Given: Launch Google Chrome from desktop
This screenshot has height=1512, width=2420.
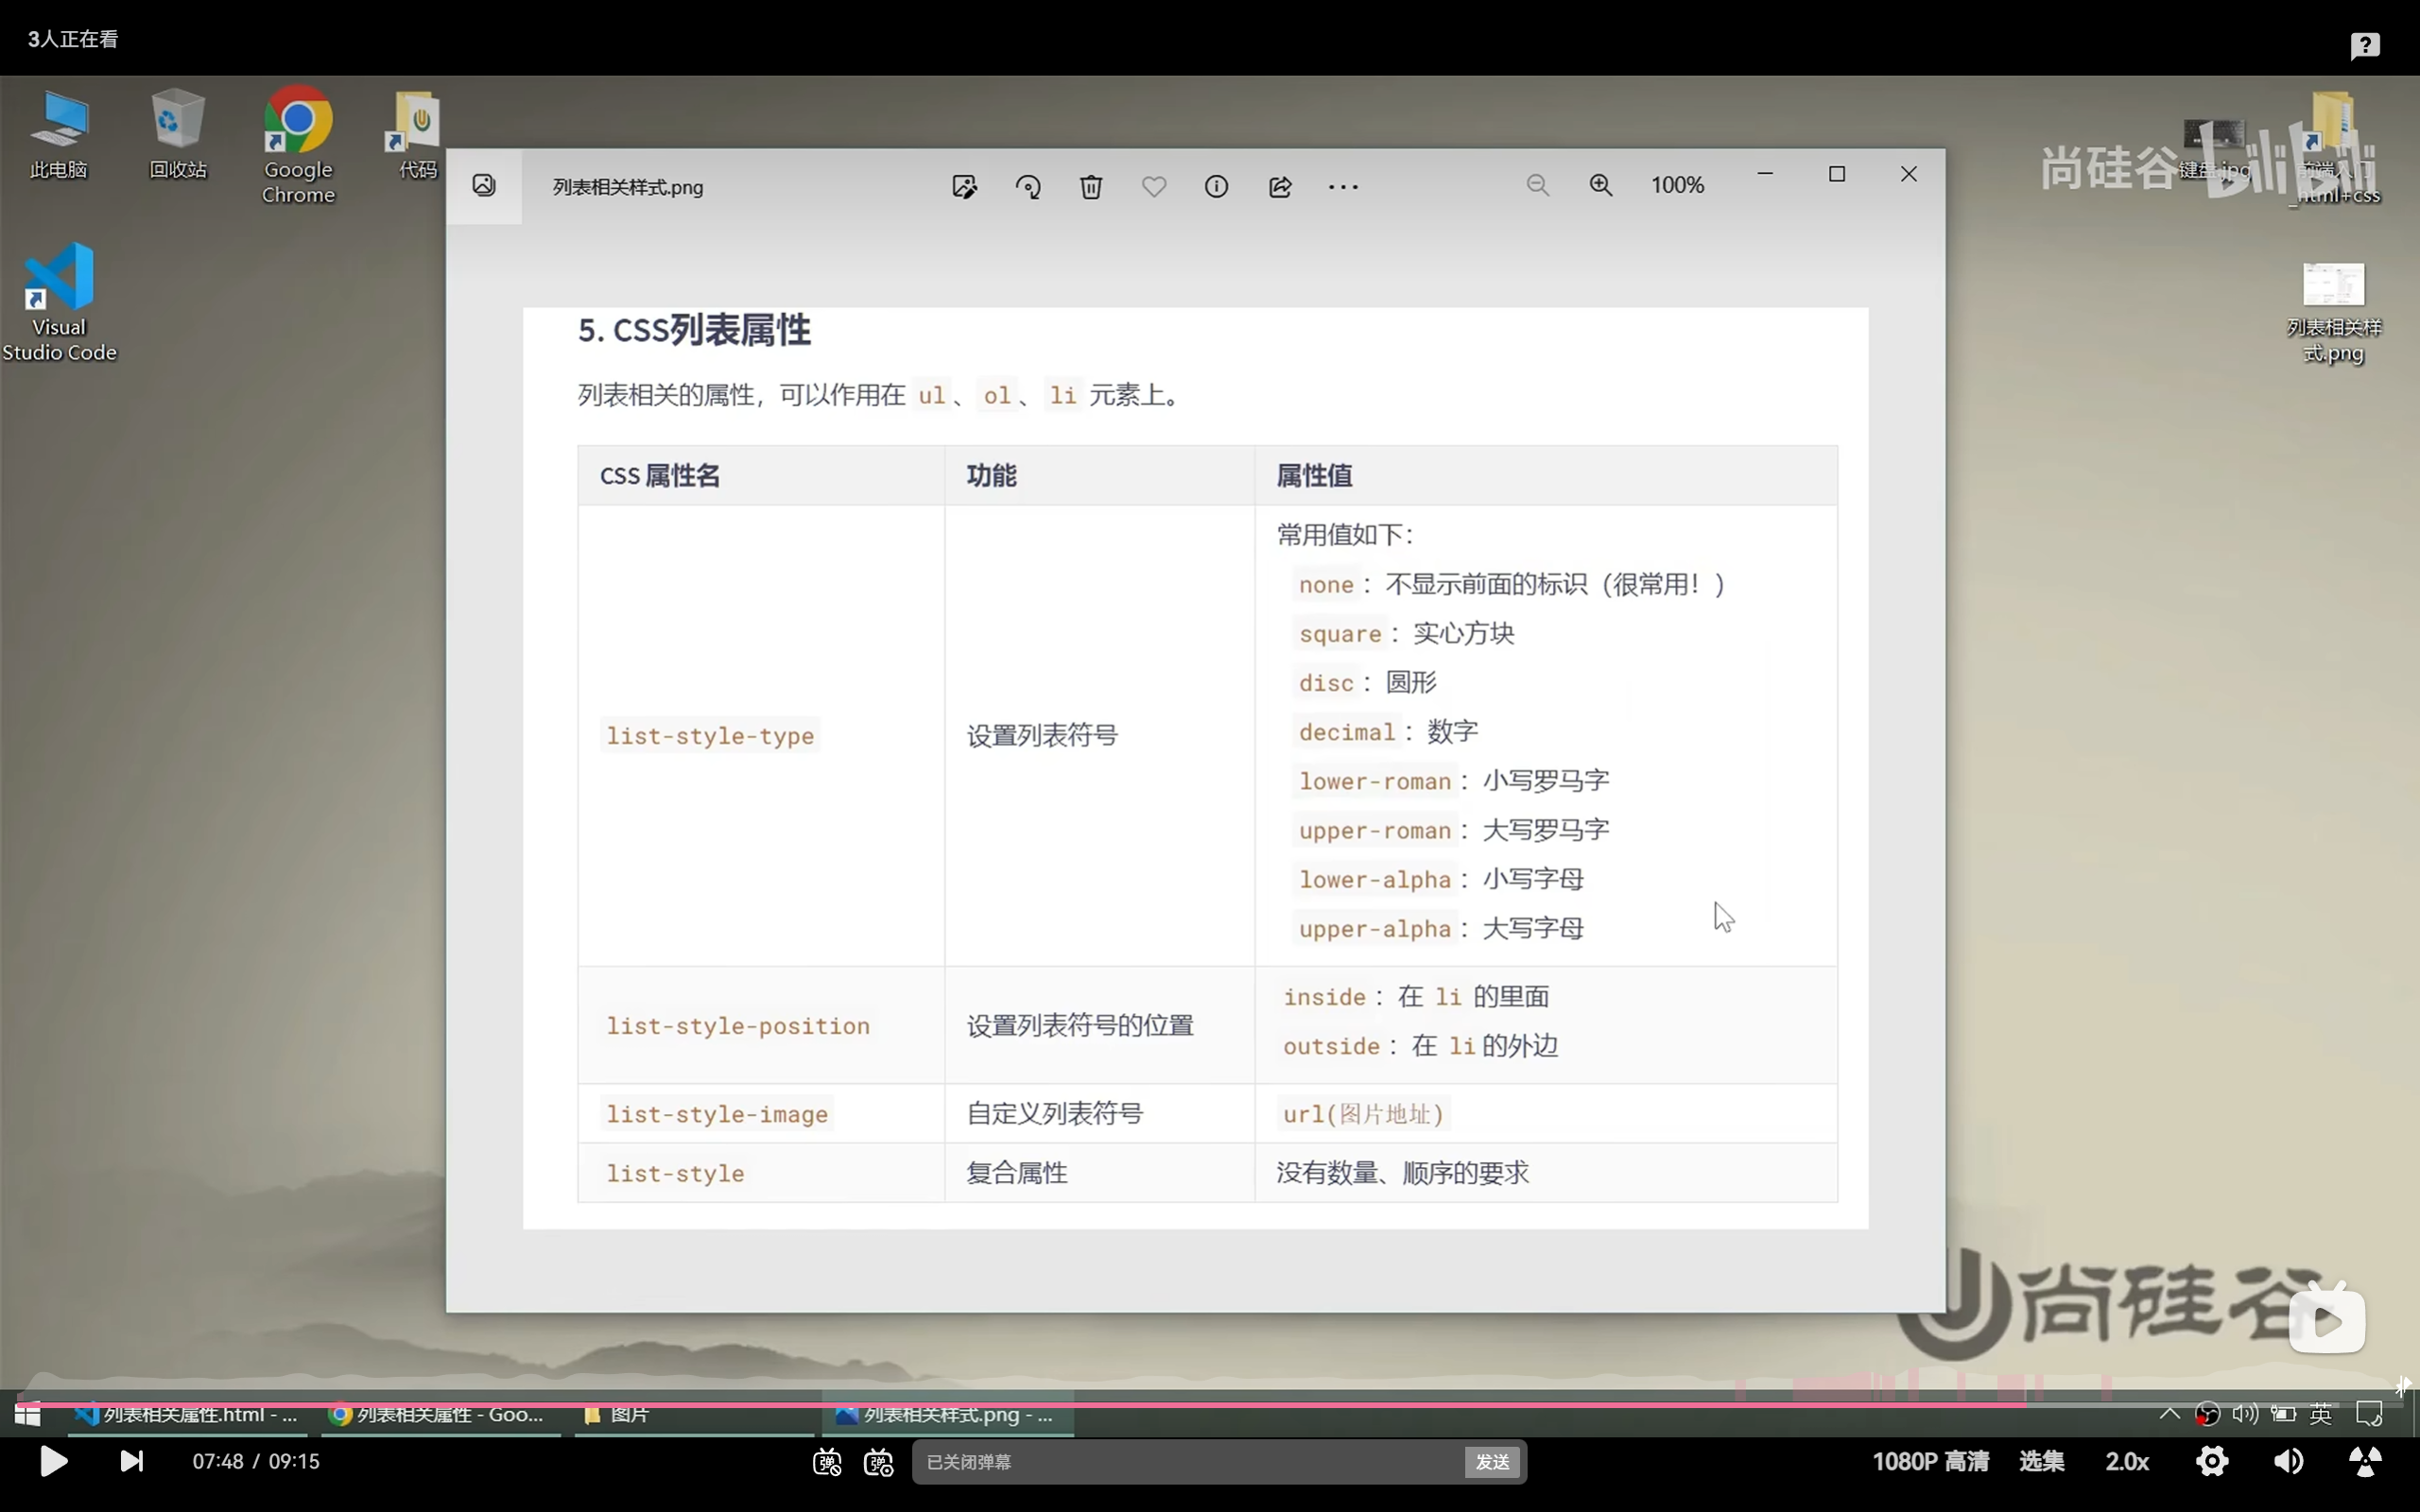Looking at the screenshot, I should (x=298, y=146).
